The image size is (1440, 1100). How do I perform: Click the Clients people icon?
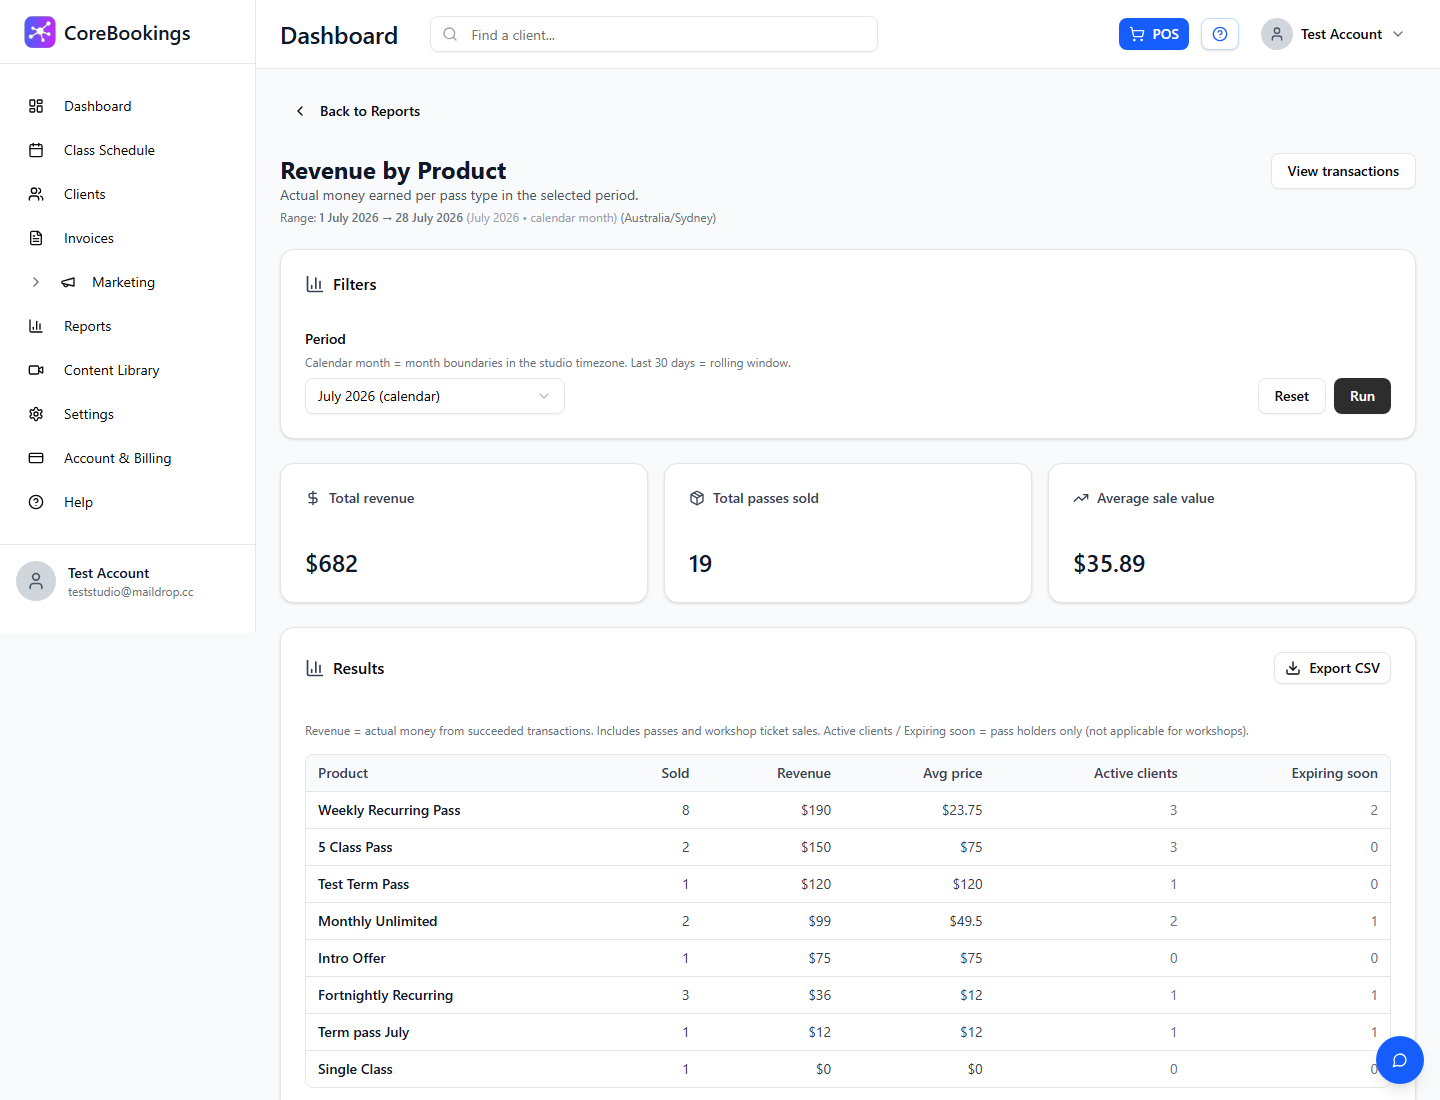tap(36, 194)
